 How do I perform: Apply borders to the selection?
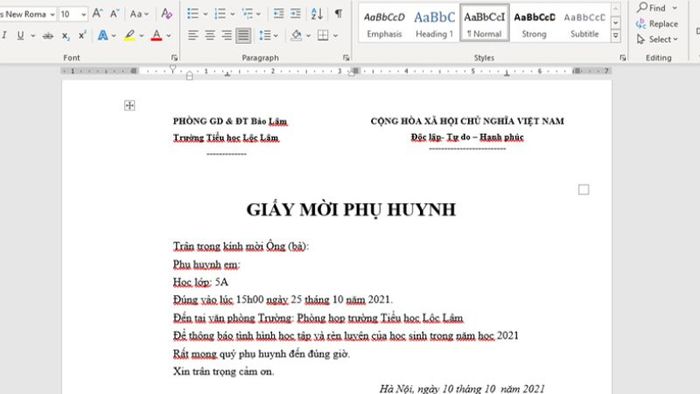pyautogui.click(x=323, y=35)
